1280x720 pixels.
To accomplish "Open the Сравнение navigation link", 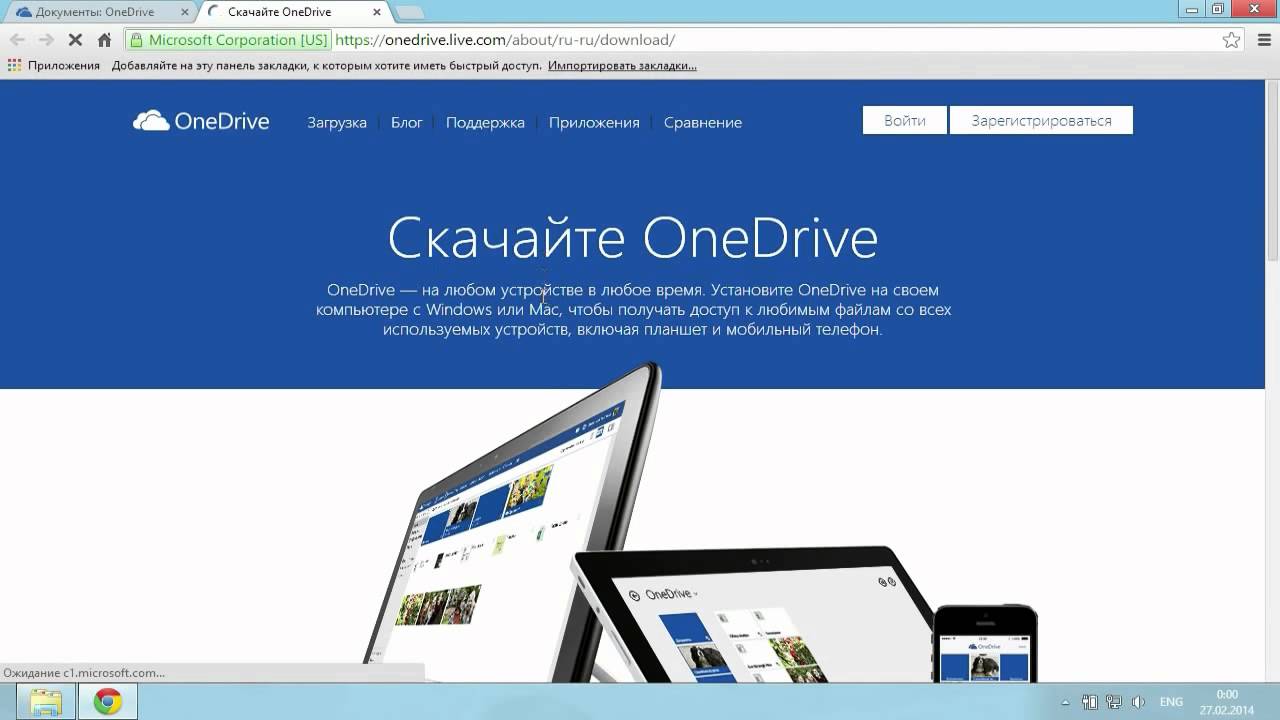I will click(703, 122).
